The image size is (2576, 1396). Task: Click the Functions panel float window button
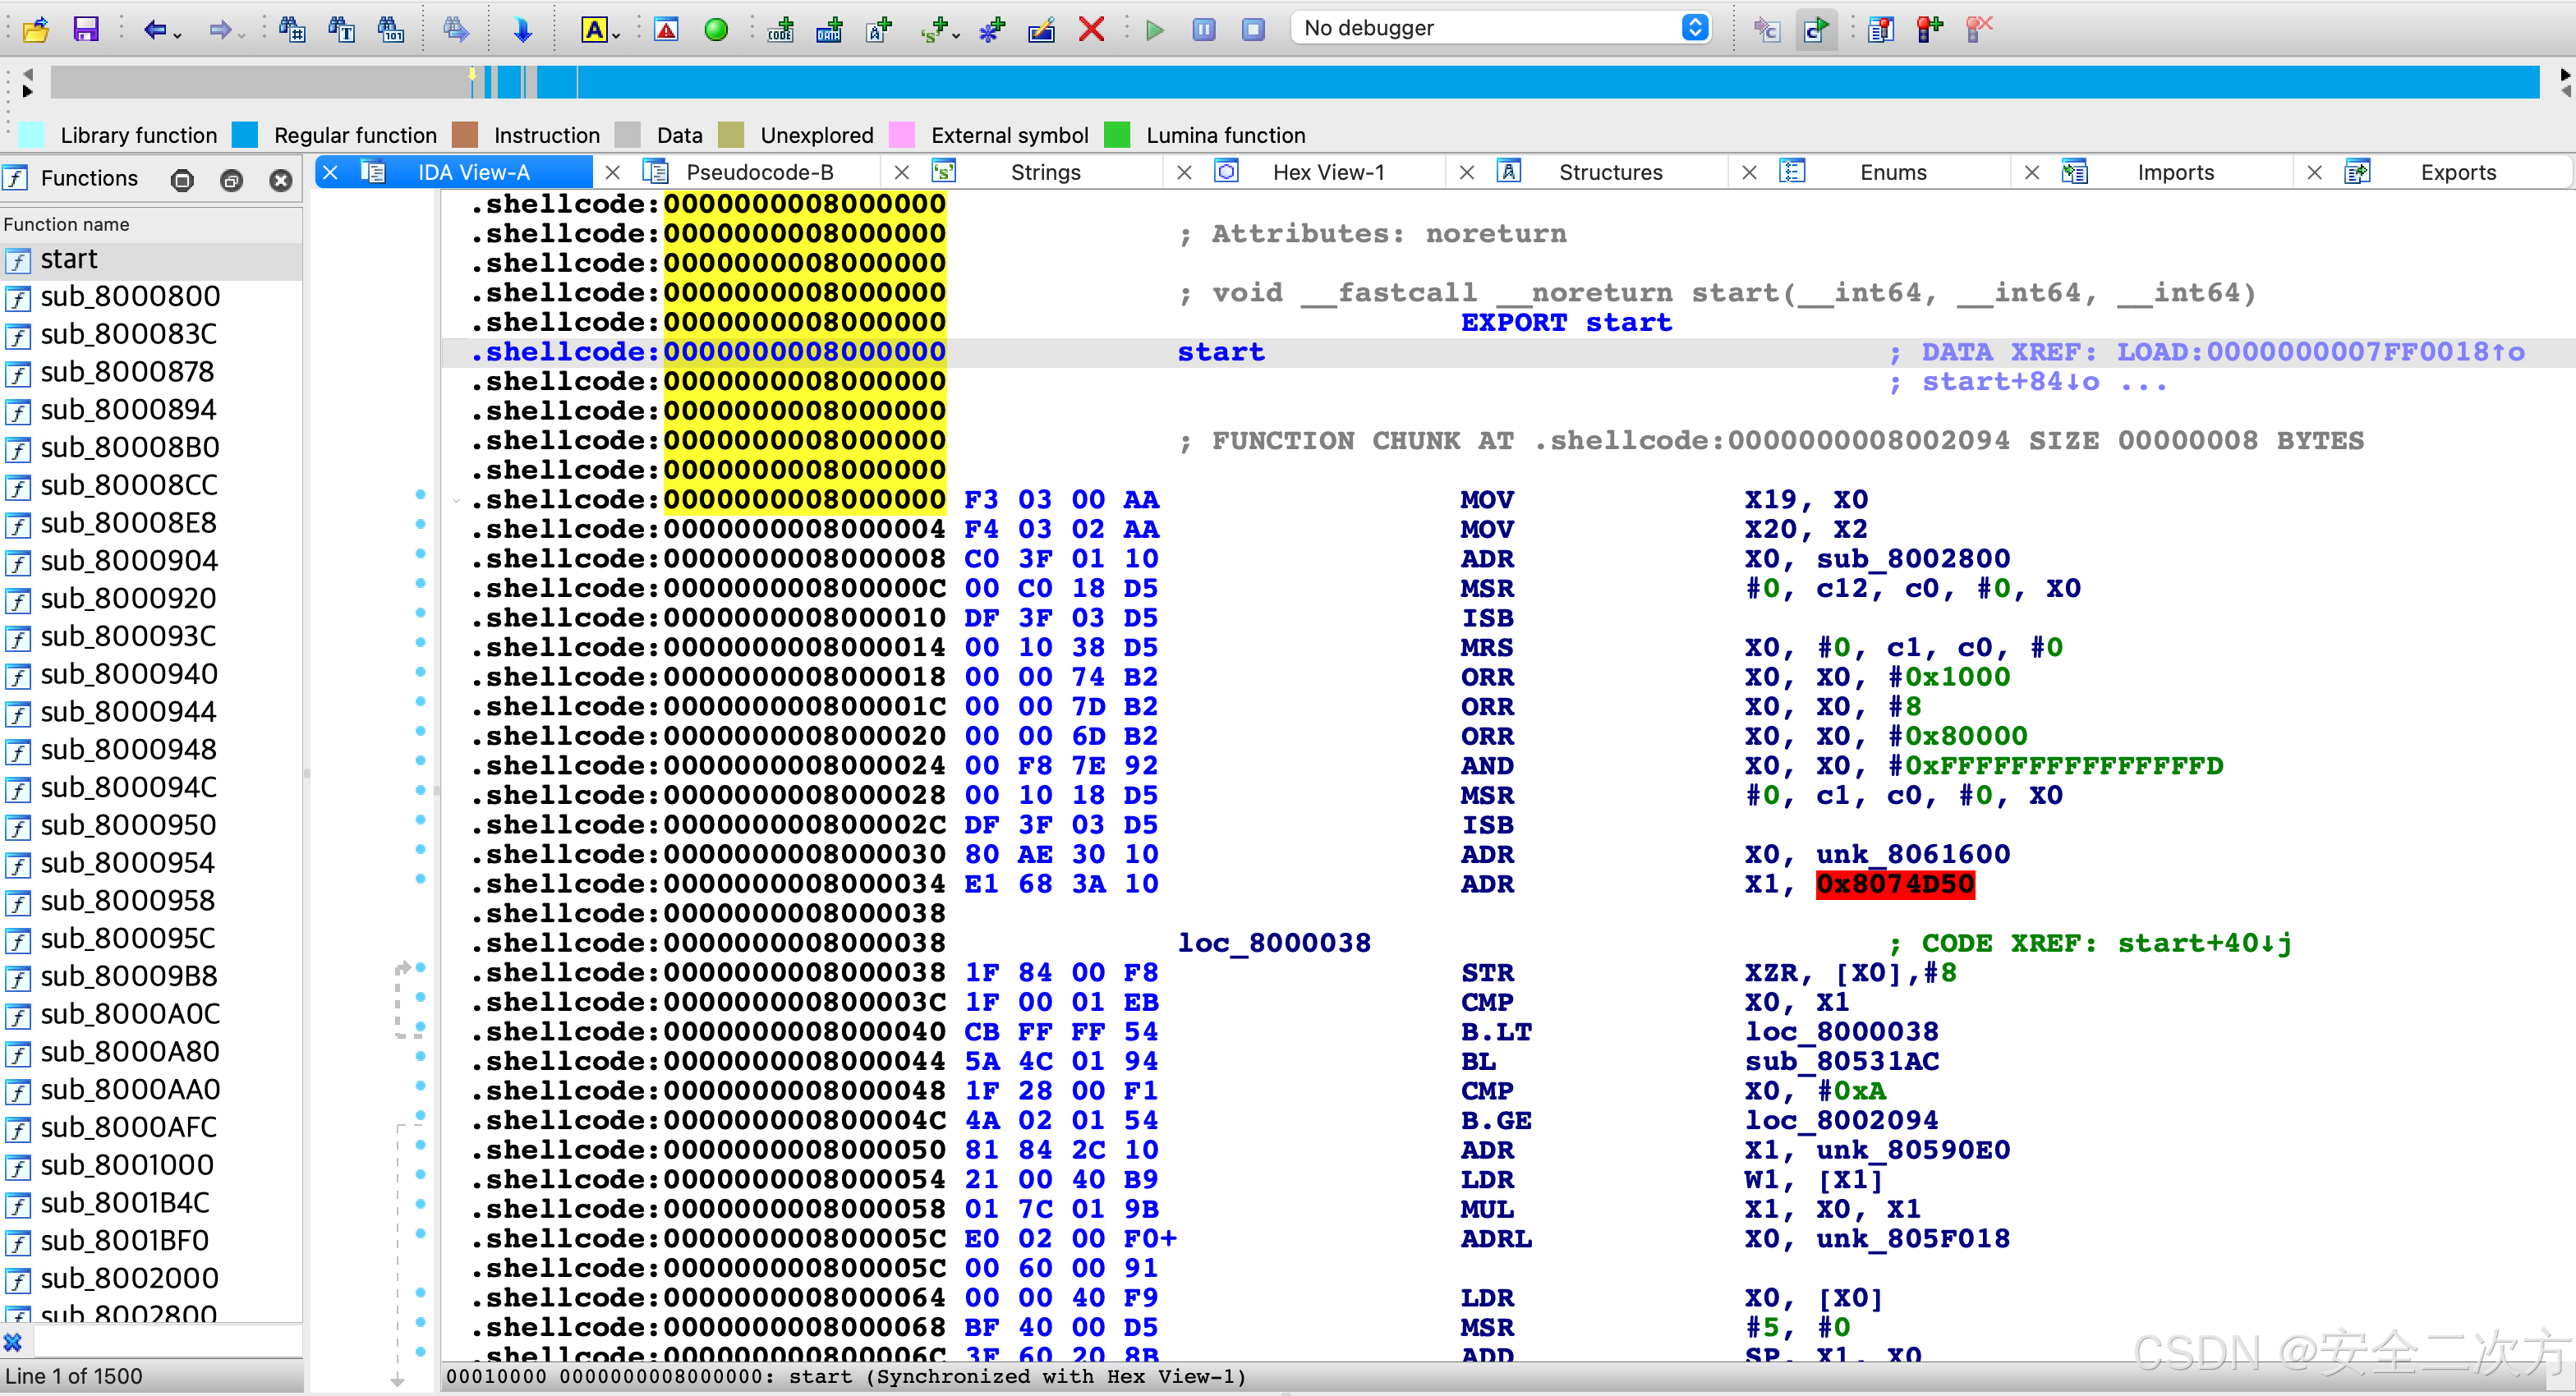(x=231, y=180)
